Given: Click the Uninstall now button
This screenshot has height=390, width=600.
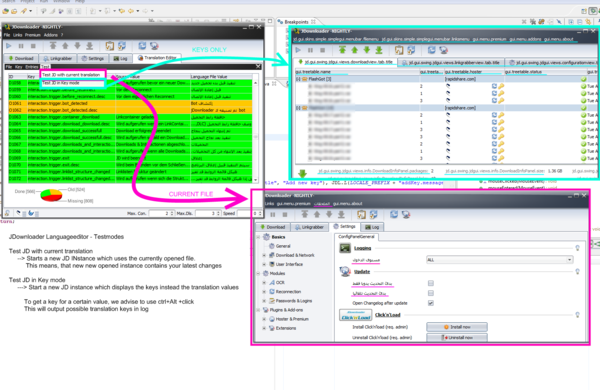Looking at the screenshot, I should [x=457, y=338].
